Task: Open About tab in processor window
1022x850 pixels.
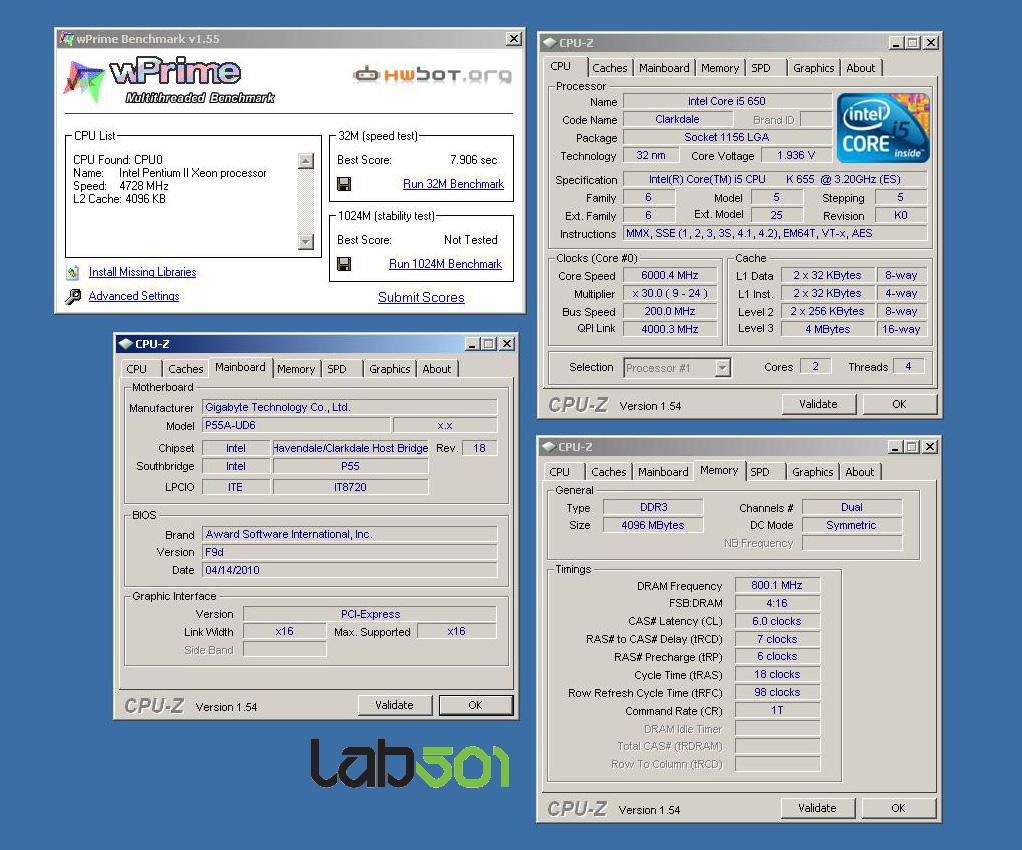Action: [860, 68]
